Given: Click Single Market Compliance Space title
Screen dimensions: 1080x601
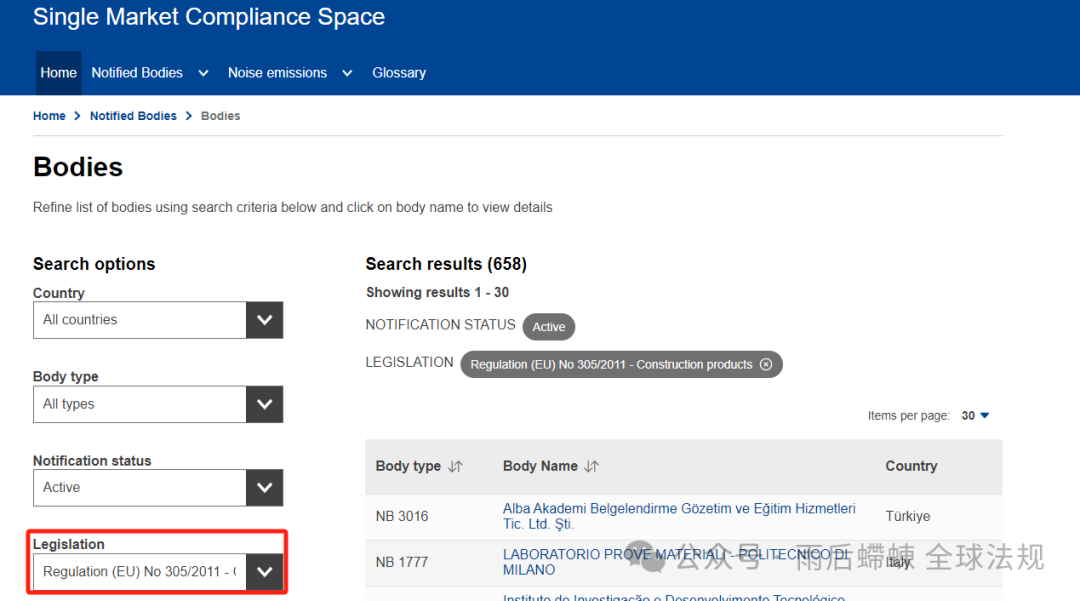Looking at the screenshot, I should tap(209, 17).
